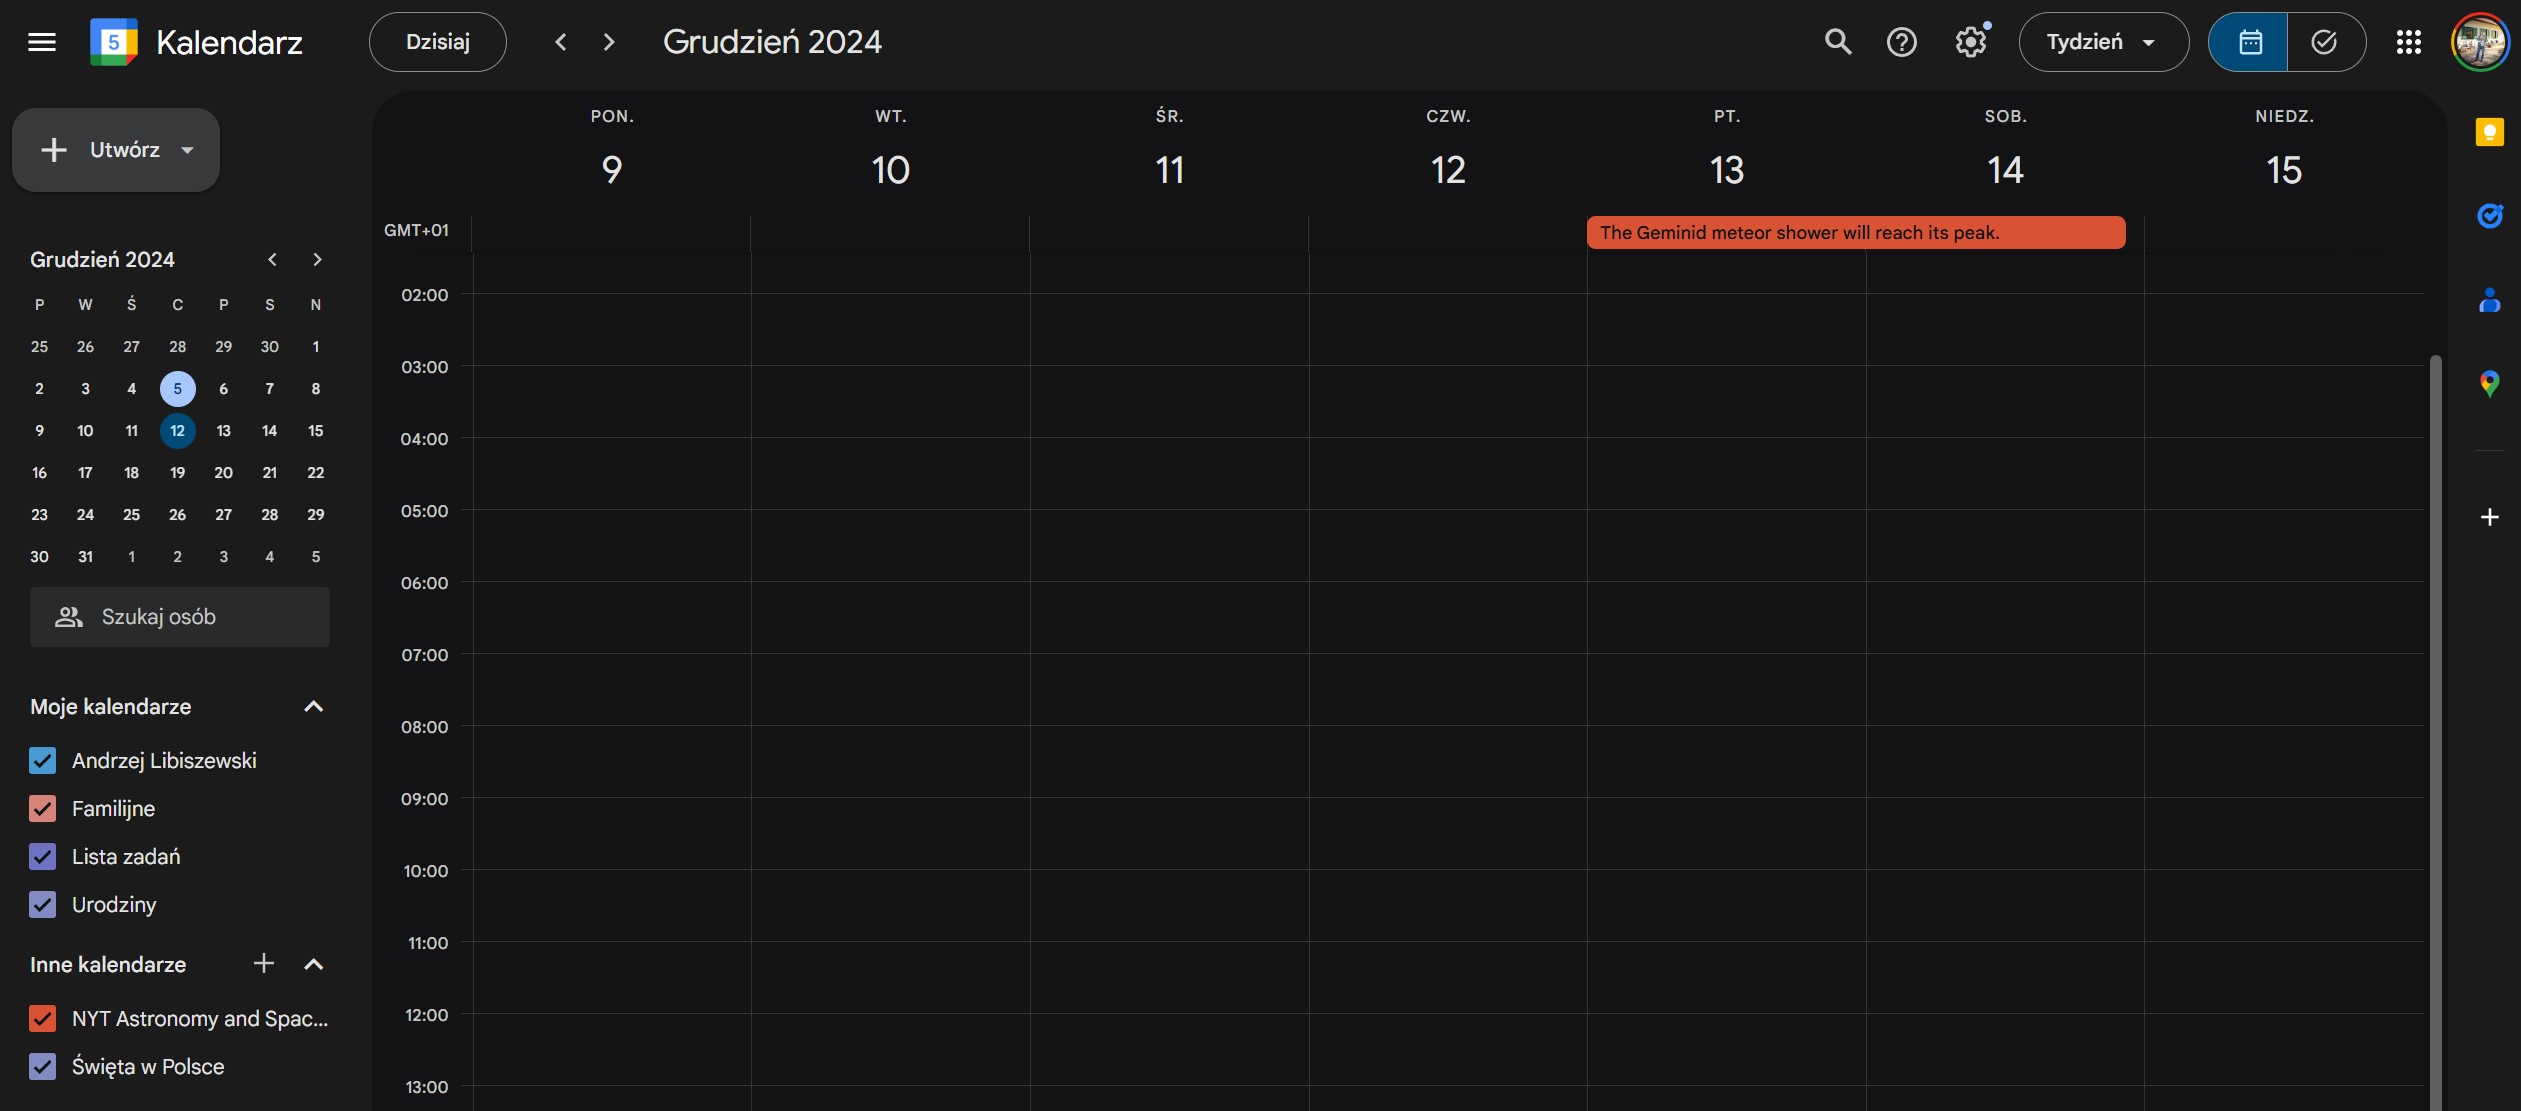Viewport: 2521px width, 1111px height.
Task: Open Google Maps side panel icon
Action: point(2489,383)
